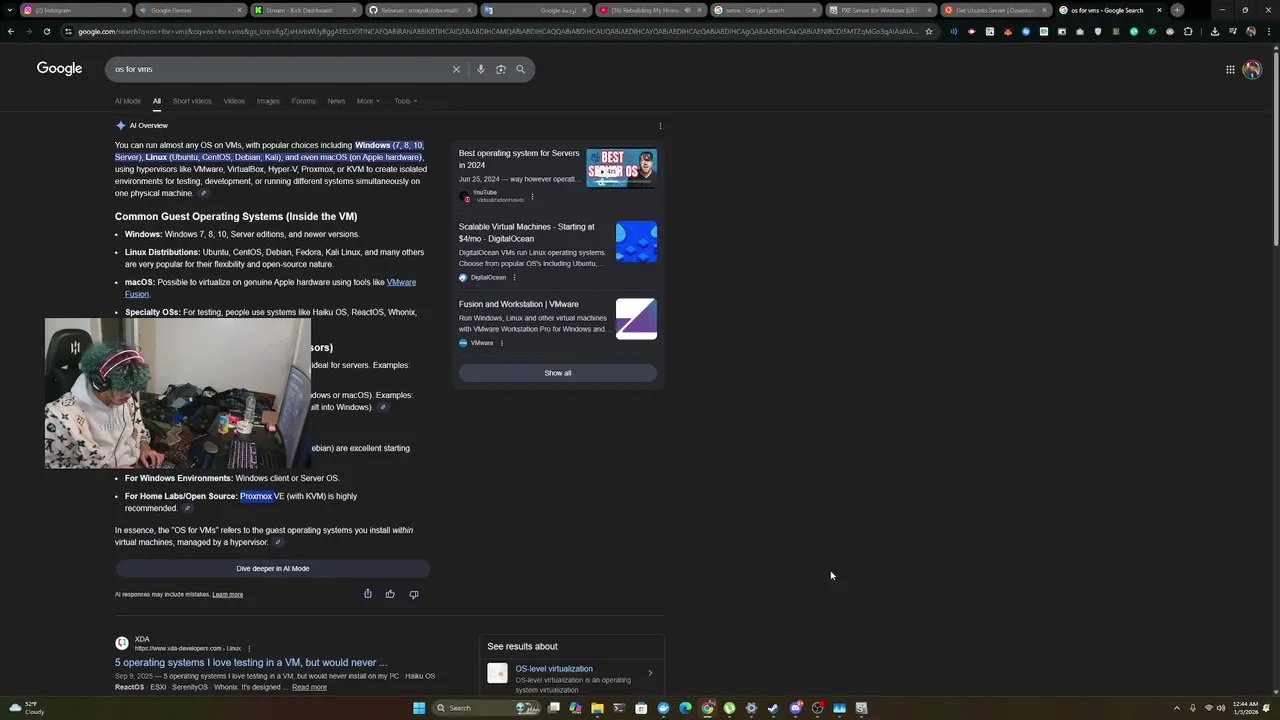
Task: Click the Google logo
Action: click(59, 68)
